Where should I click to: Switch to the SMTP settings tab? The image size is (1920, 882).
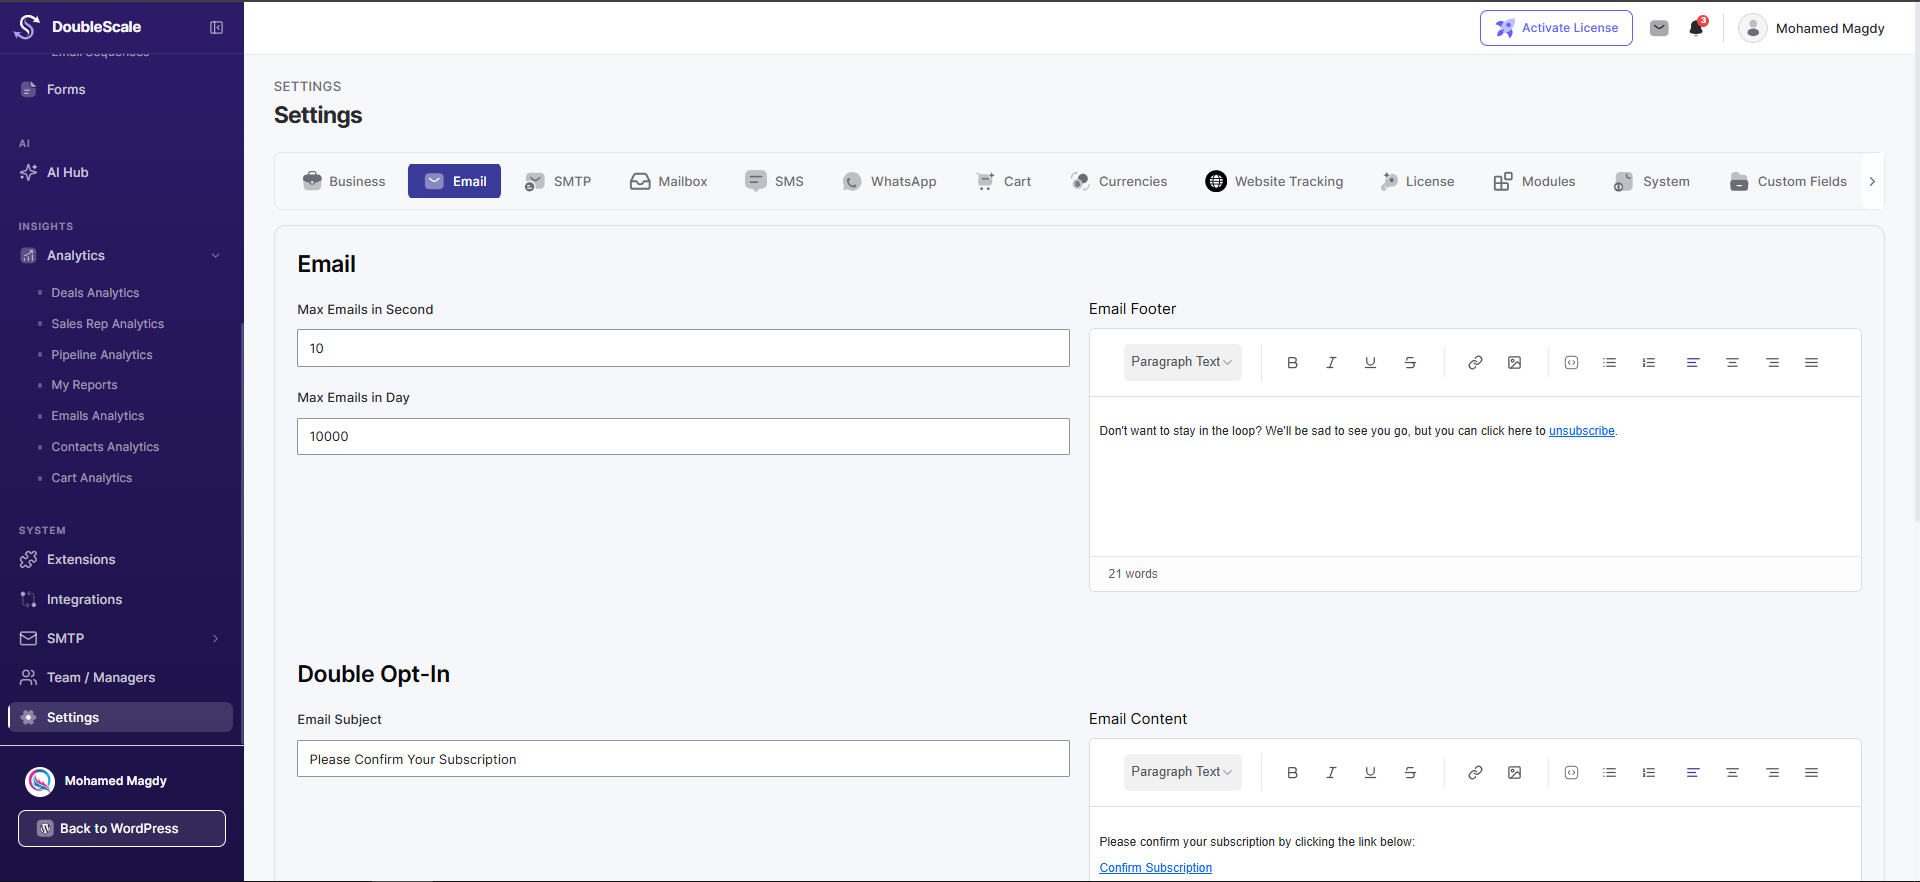coord(558,181)
